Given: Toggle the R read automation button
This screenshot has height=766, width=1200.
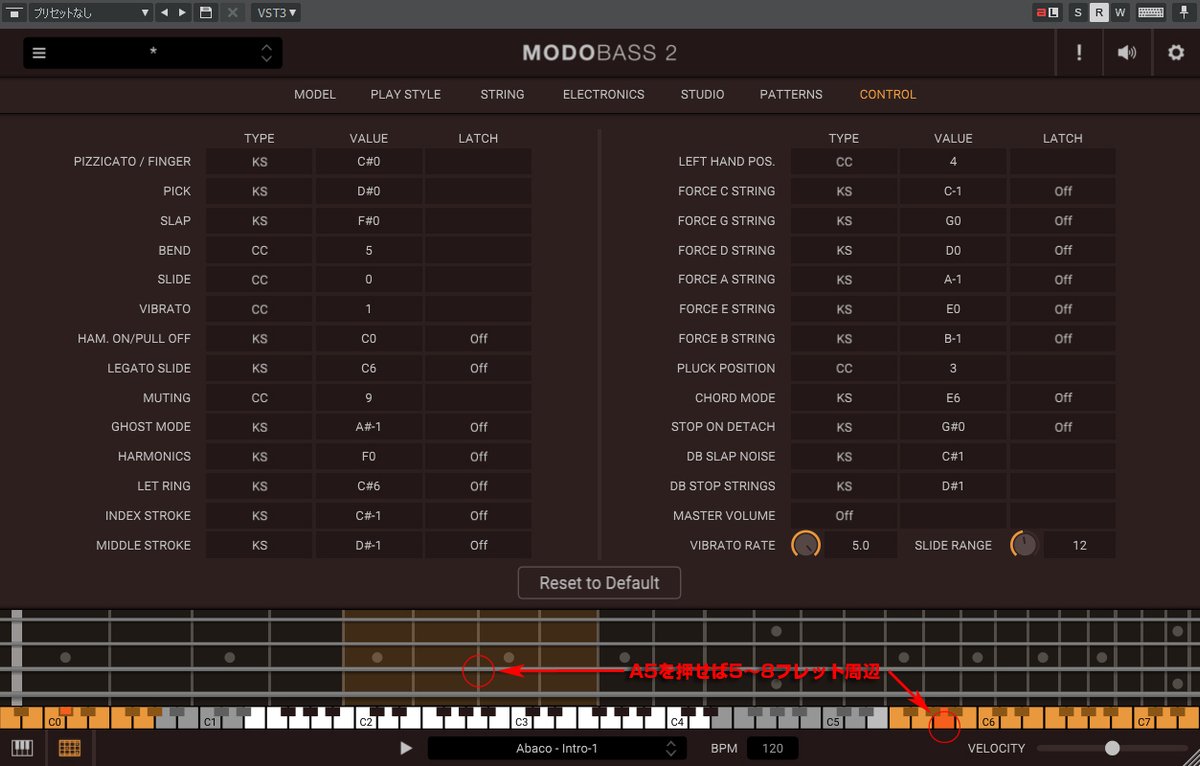Looking at the screenshot, I should (x=1099, y=12).
